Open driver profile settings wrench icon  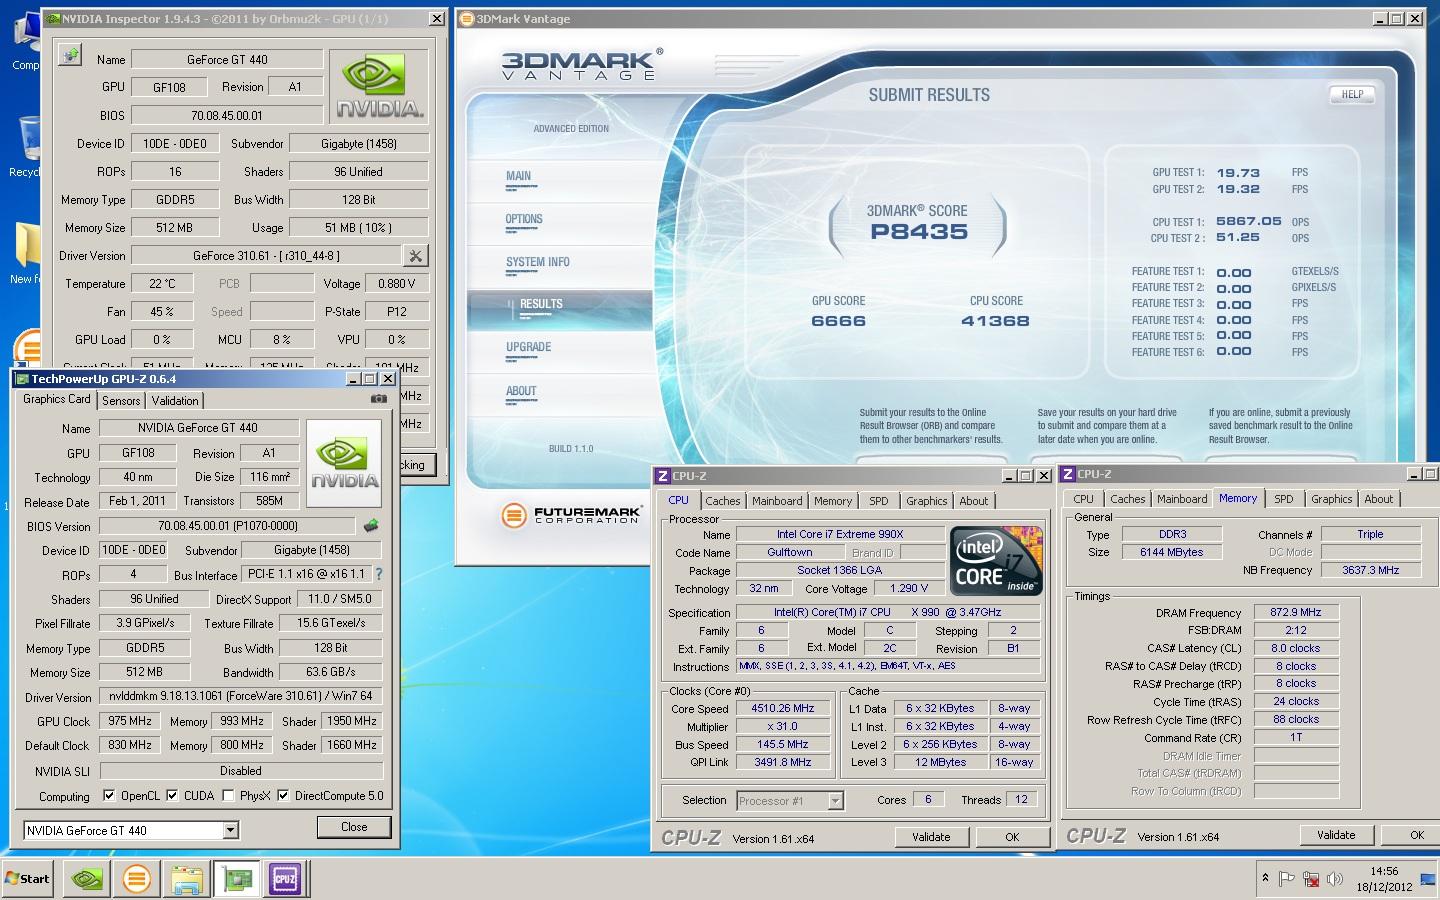pos(415,256)
